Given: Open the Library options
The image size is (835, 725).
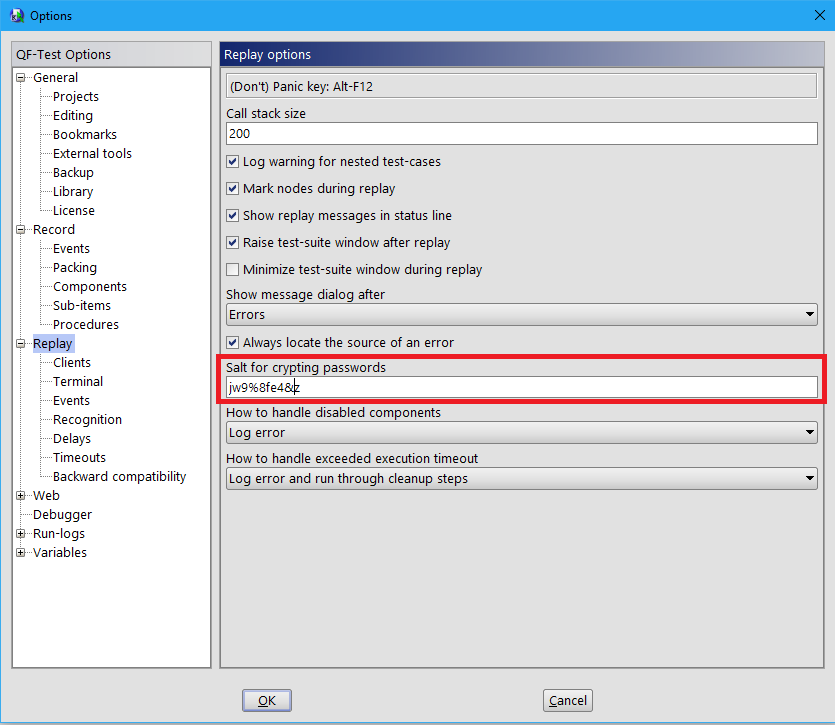Looking at the screenshot, I should pyautogui.click(x=73, y=192).
